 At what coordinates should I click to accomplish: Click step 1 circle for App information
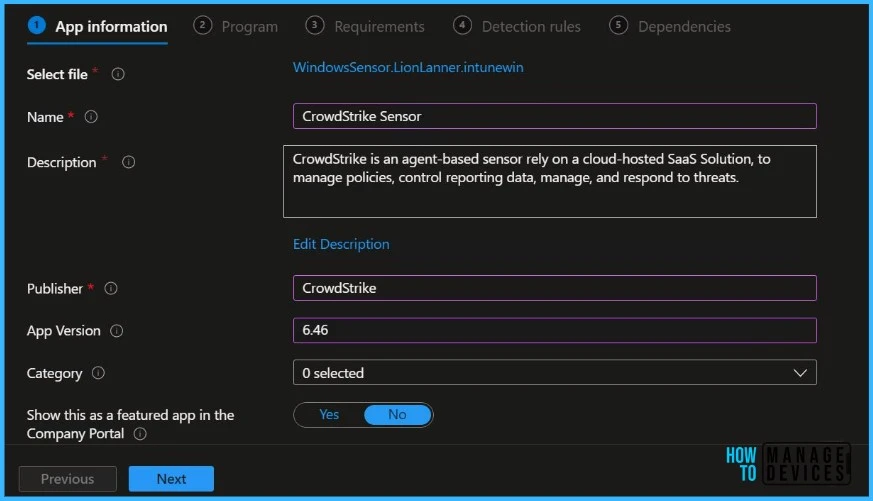[37, 25]
